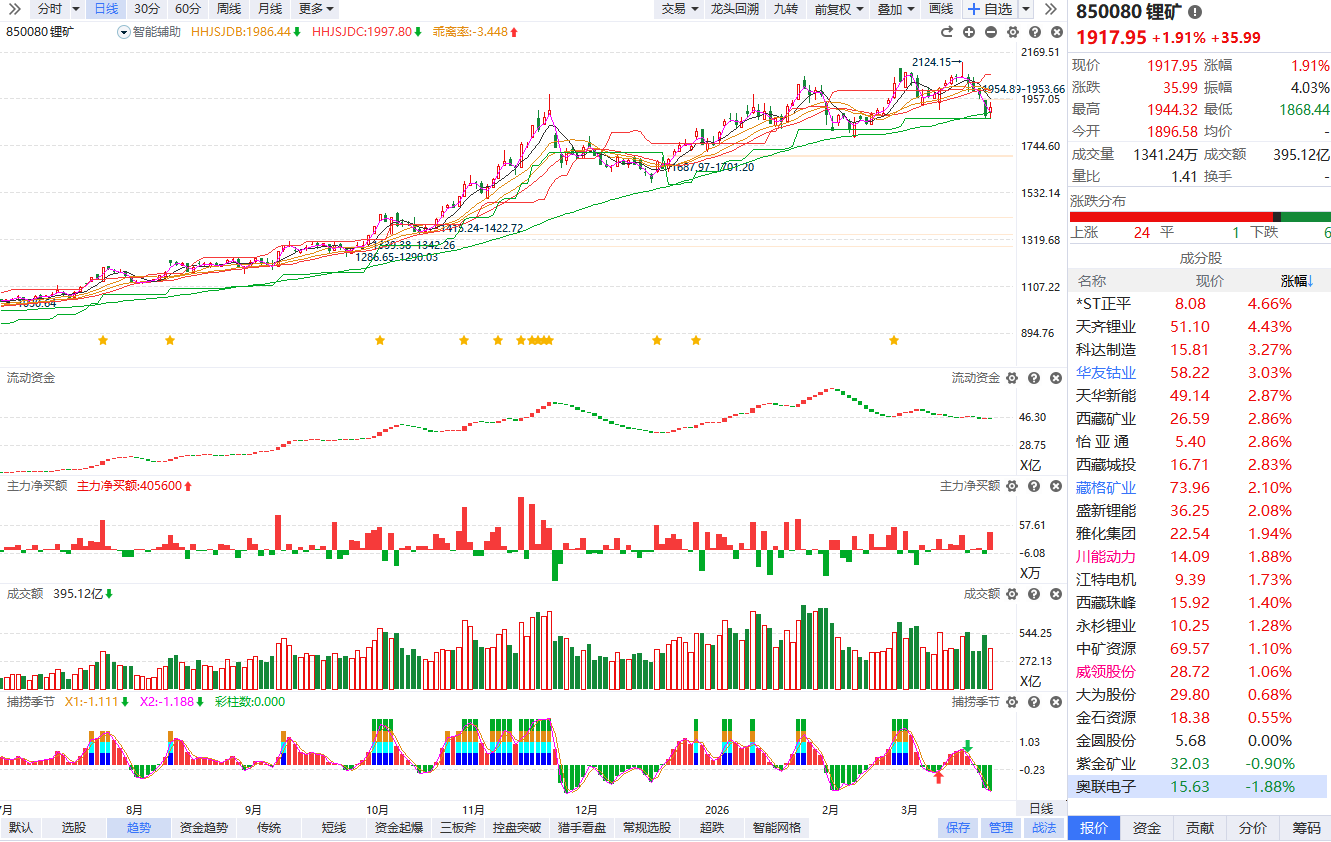1331x842 pixels.
Task: Open the 叠加 overlay dropdown
Action: 896,9
